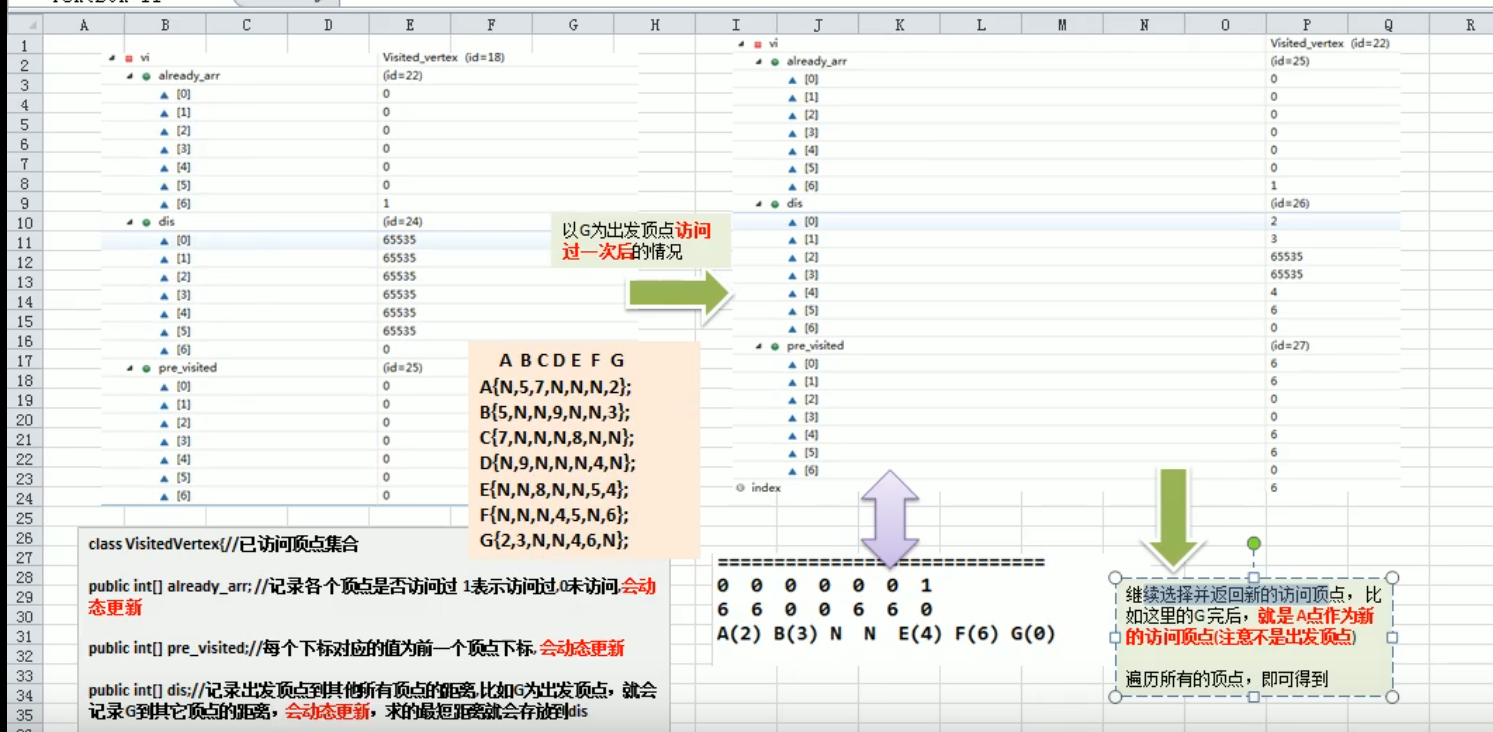Collapse right 'pre_visited' node with id=27
This screenshot has height=732, width=1493.
[x=758, y=346]
